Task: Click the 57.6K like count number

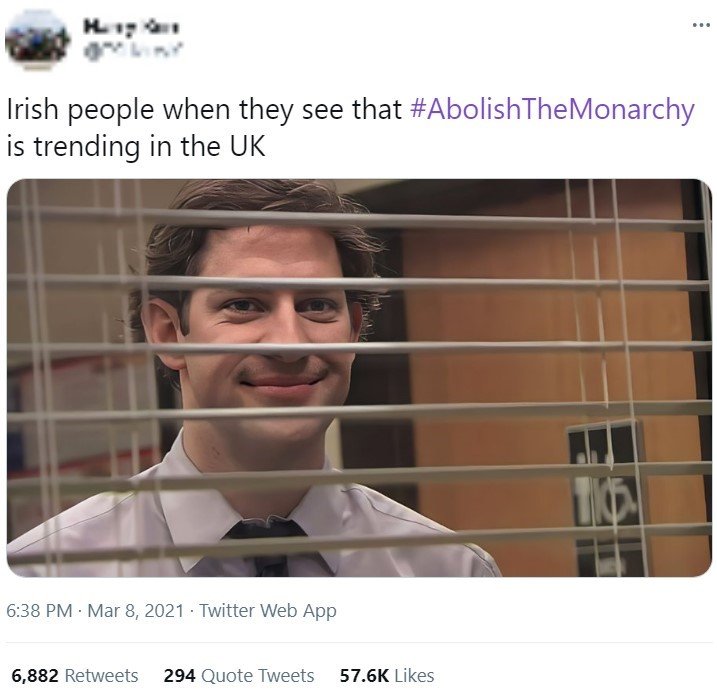Action: pyautogui.click(x=364, y=675)
